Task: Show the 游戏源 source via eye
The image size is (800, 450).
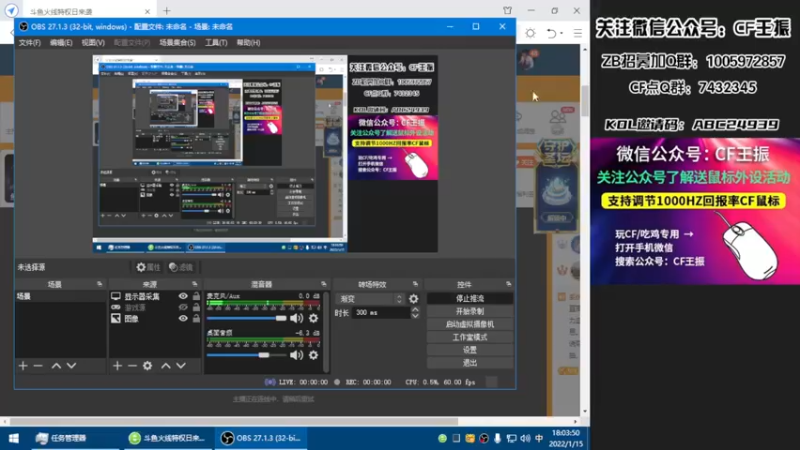Action: [183, 307]
